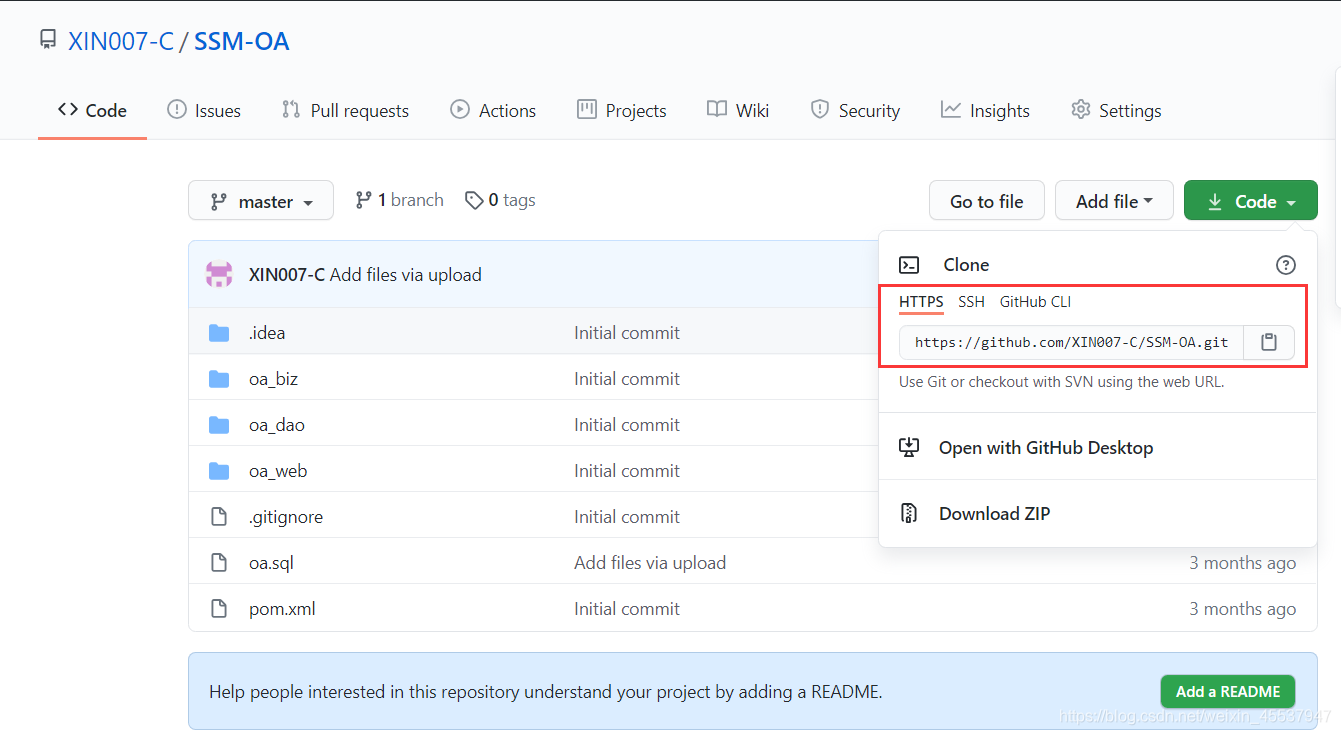1341x735 pixels.
Task: Click the .gitignore file icon
Action: pos(219,517)
